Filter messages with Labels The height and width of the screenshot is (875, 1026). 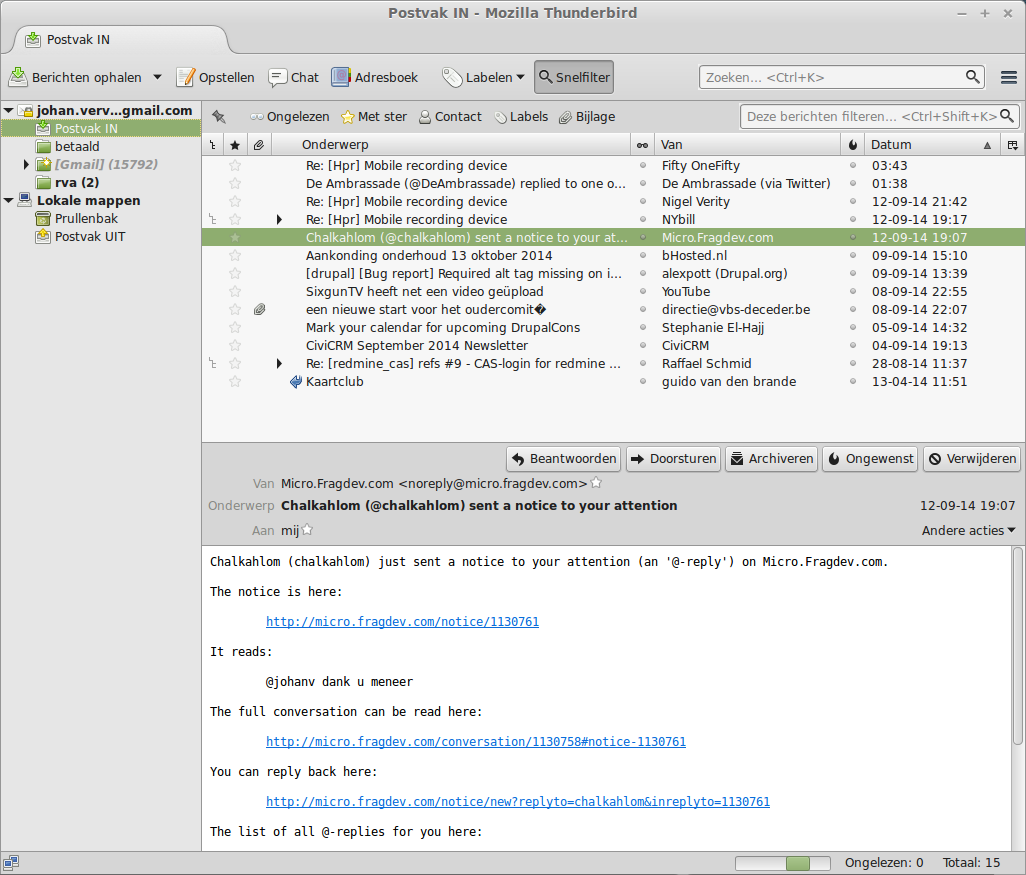[x=521, y=116]
